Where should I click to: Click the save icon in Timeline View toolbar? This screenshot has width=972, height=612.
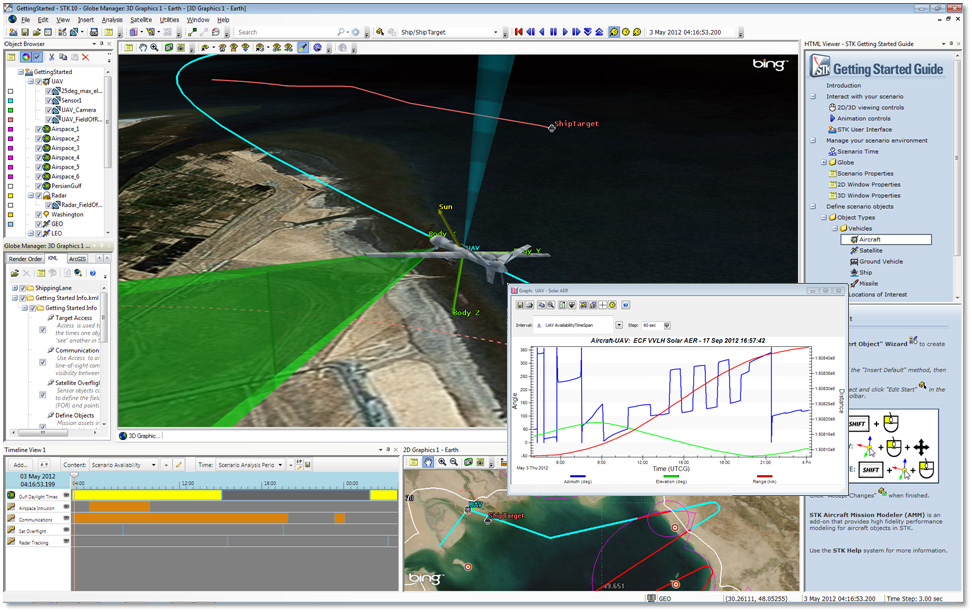pyautogui.click(x=307, y=464)
